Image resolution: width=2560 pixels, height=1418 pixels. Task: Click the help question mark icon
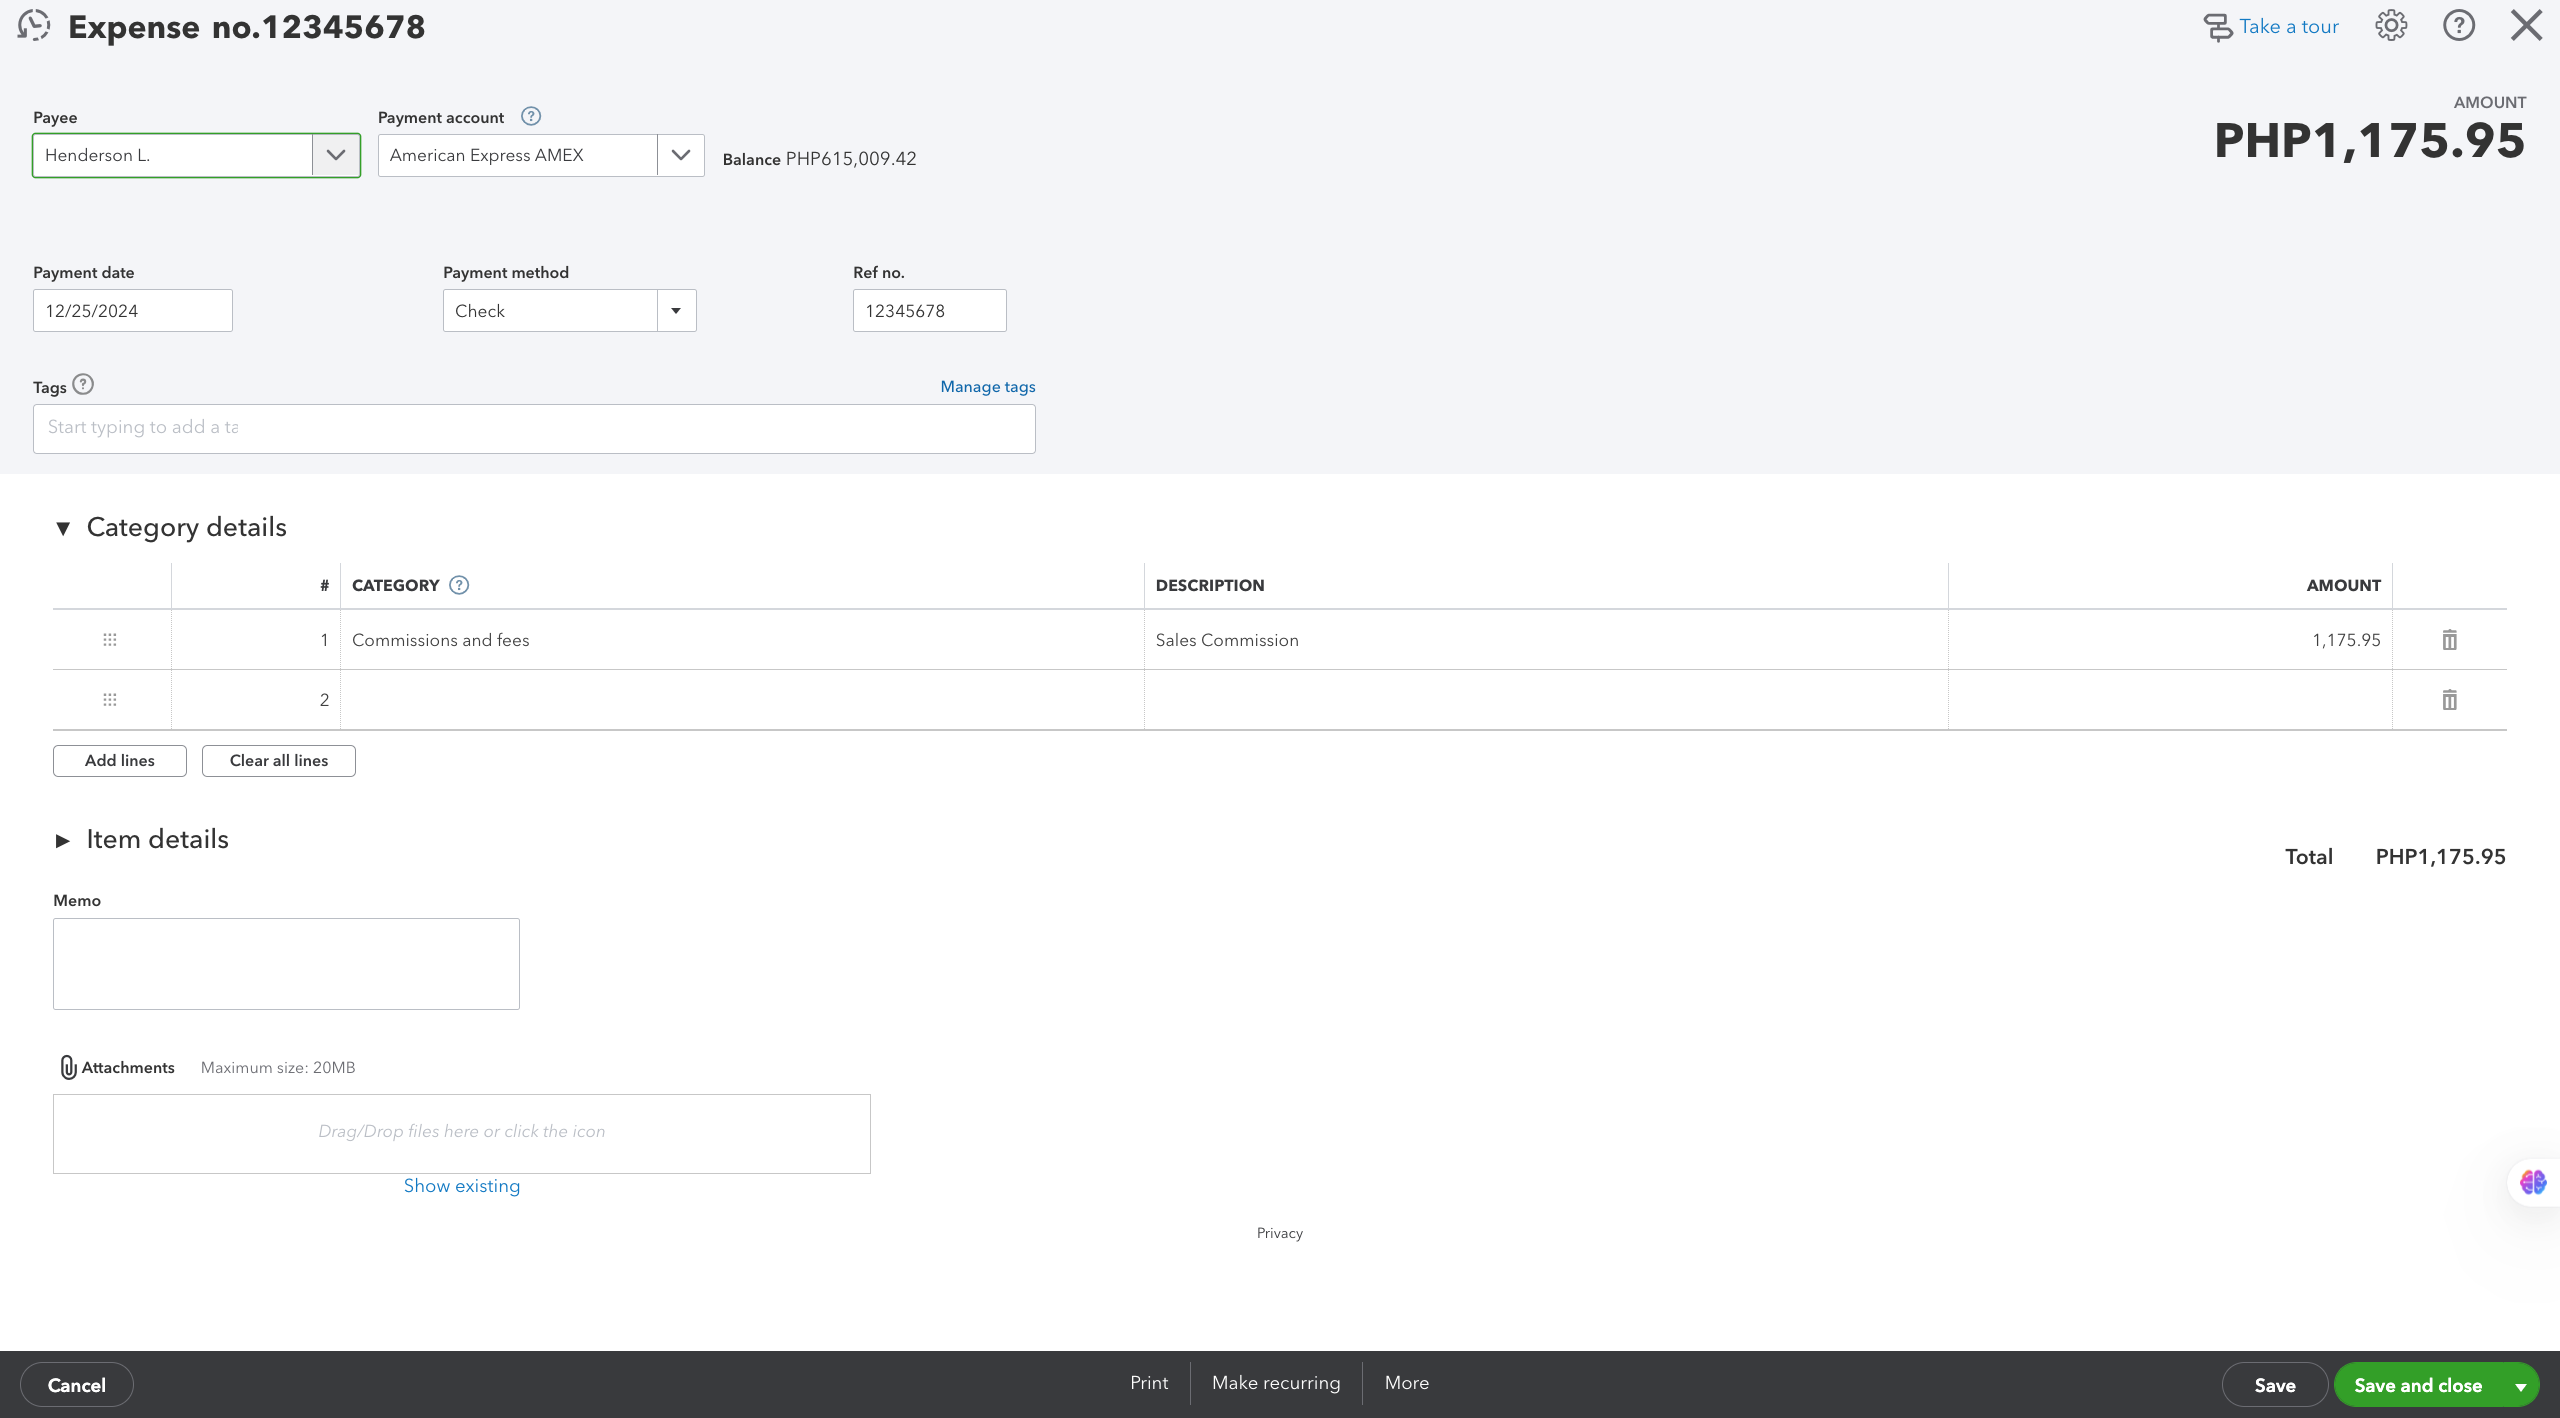[2458, 26]
